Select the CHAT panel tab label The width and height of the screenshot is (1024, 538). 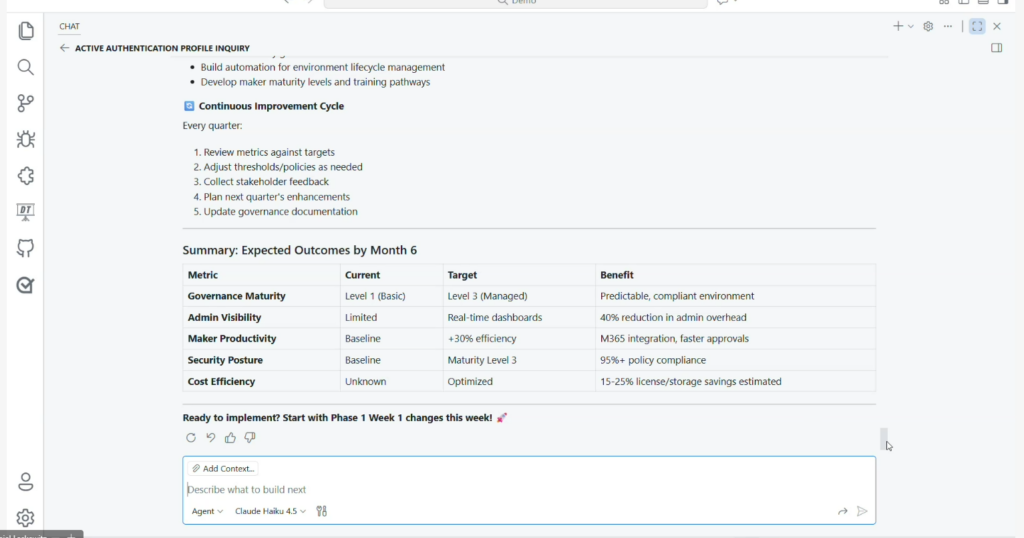[69, 26]
